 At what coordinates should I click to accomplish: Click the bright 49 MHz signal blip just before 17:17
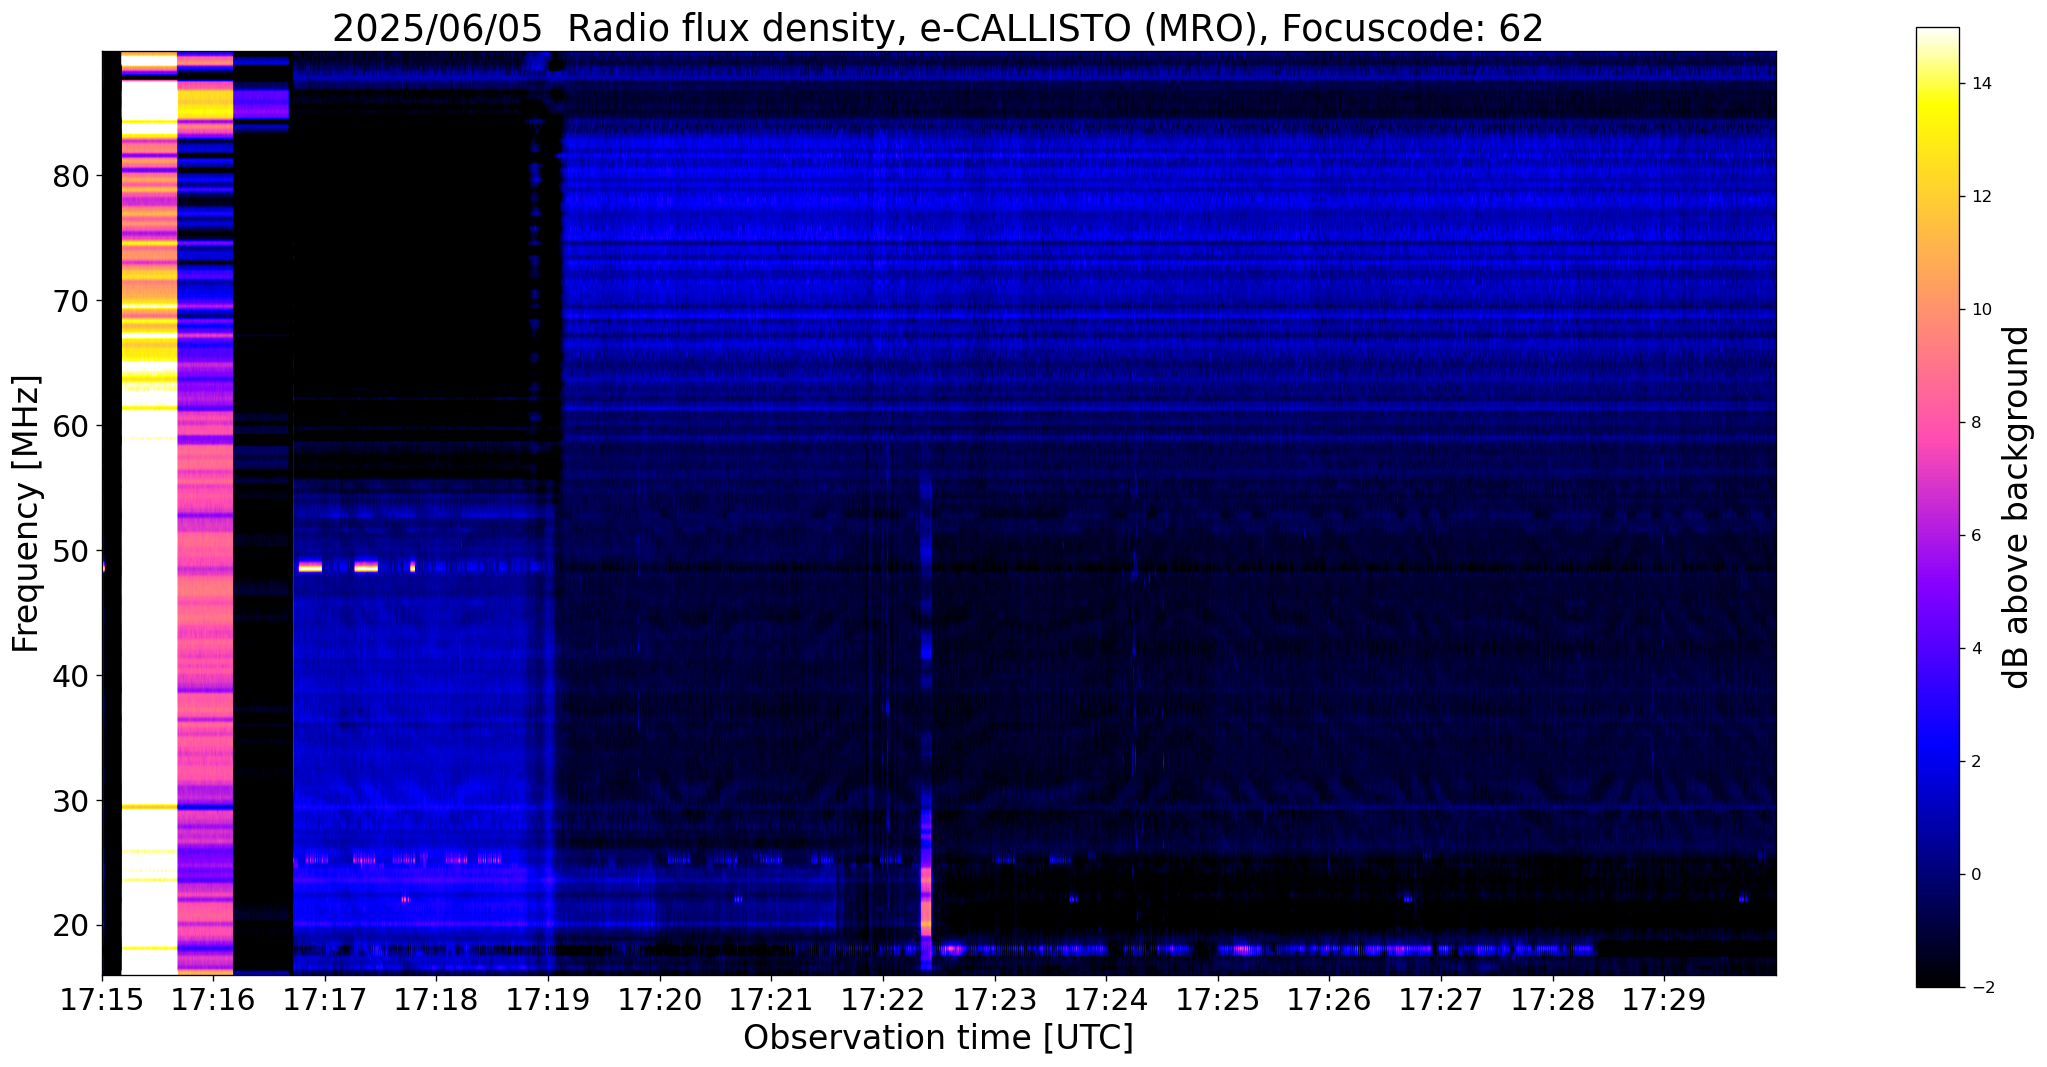pos(310,566)
